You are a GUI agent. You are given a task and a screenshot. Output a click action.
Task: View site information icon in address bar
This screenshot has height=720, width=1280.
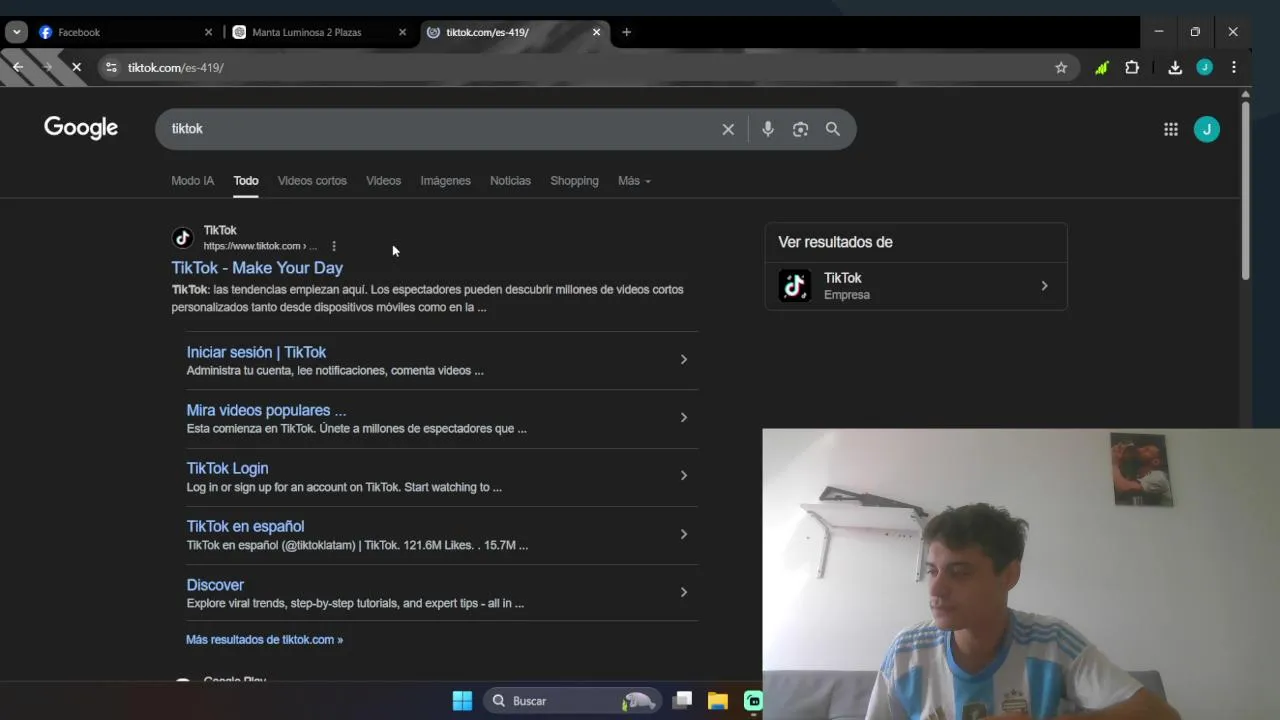coord(111,67)
